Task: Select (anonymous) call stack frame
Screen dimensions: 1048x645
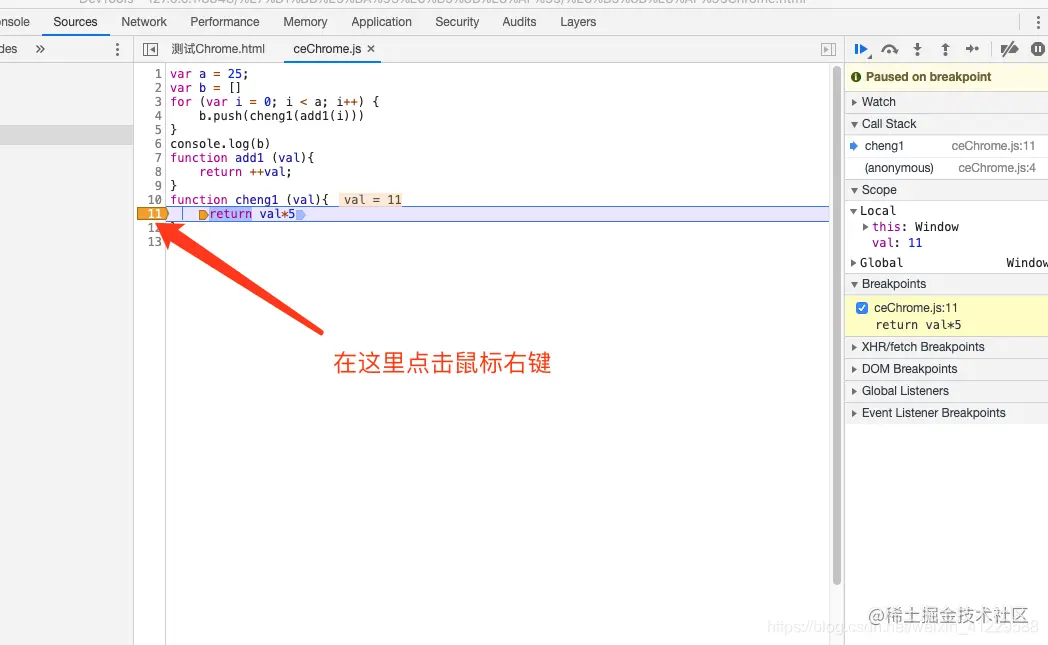Action: point(946,168)
